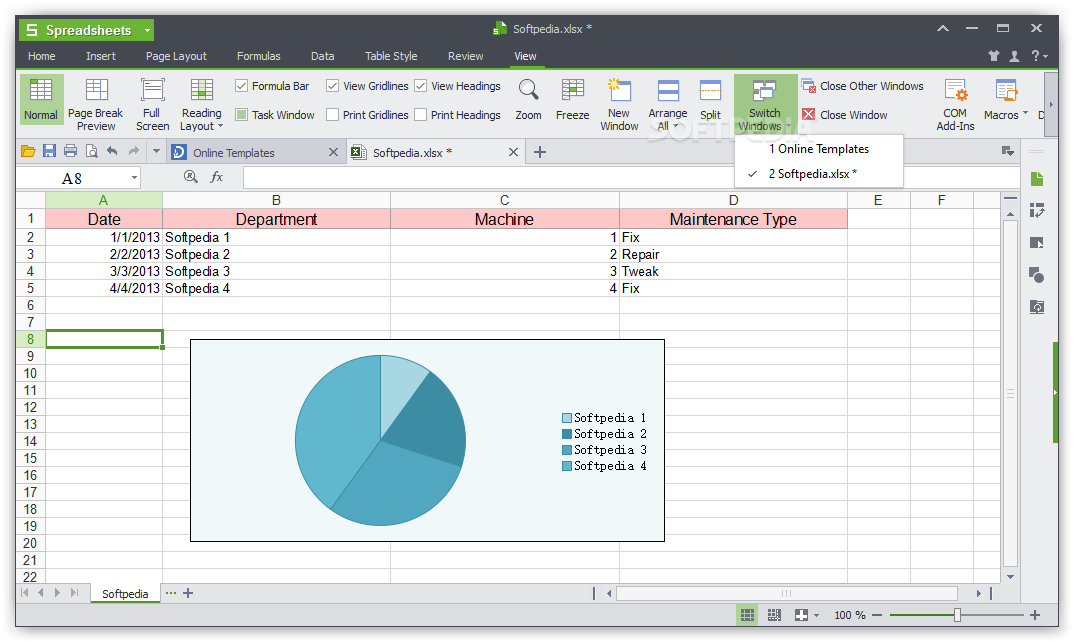Redo the last action

[134, 151]
